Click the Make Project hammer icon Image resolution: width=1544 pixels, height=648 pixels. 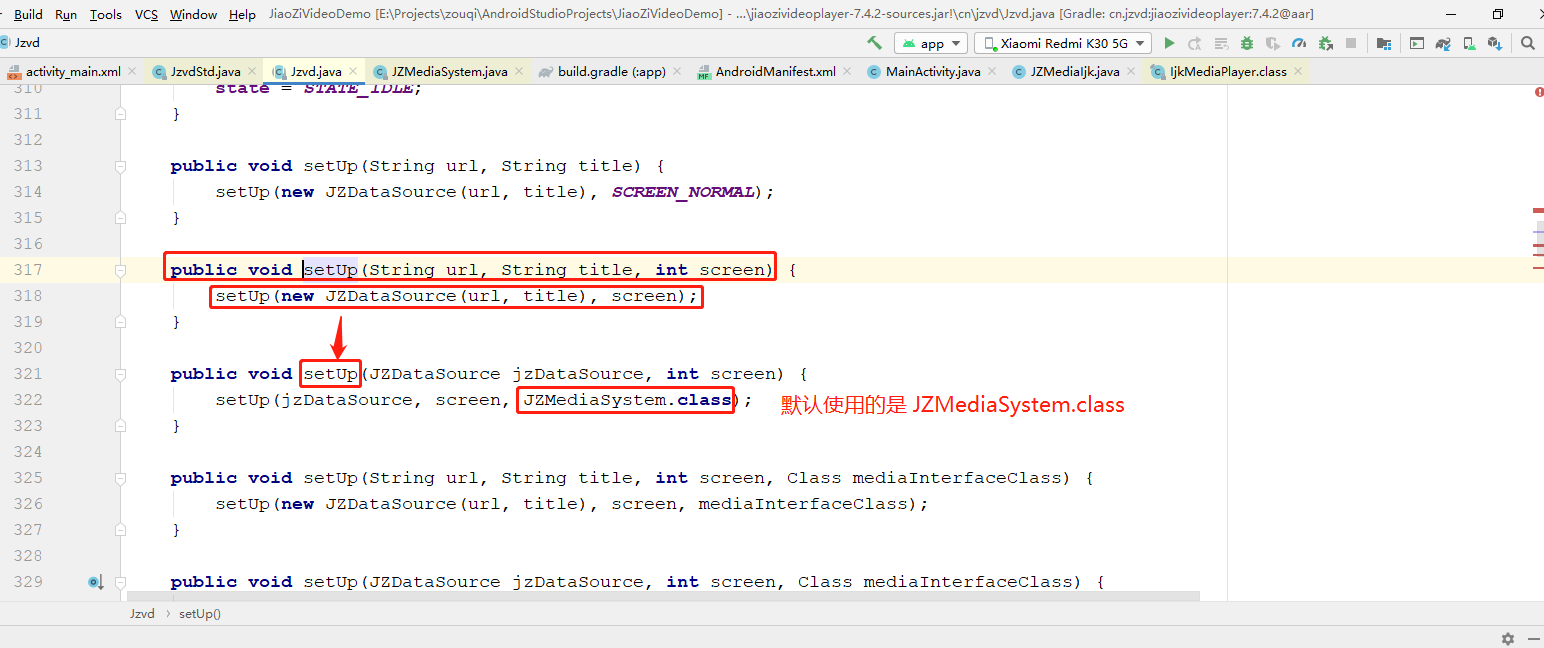(875, 43)
